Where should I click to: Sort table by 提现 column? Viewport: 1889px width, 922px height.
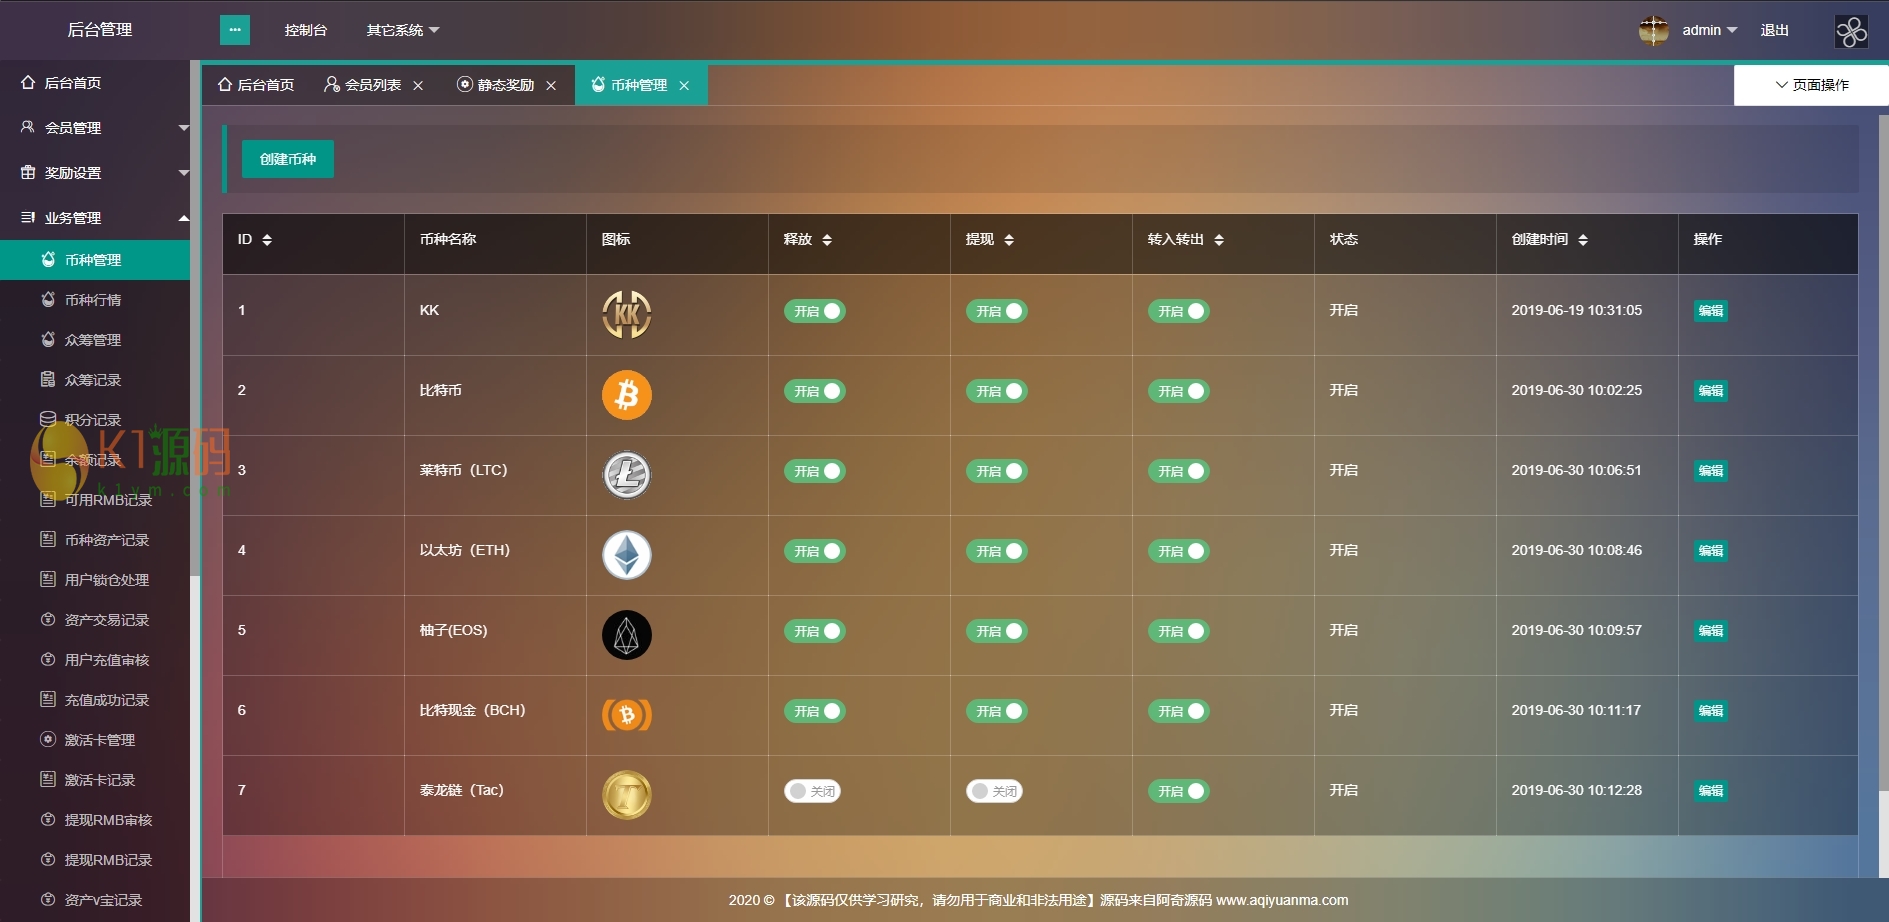(1009, 240)
